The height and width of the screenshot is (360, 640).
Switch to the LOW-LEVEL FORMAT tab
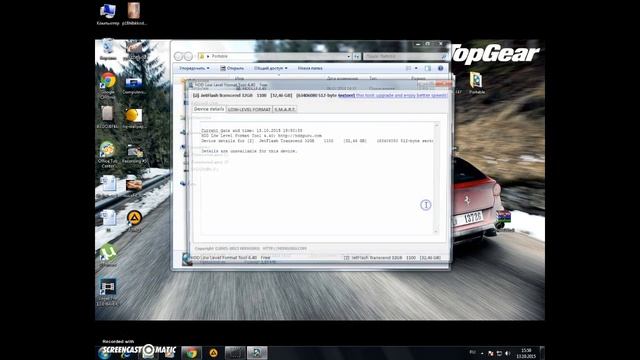[x=249, y=110]
